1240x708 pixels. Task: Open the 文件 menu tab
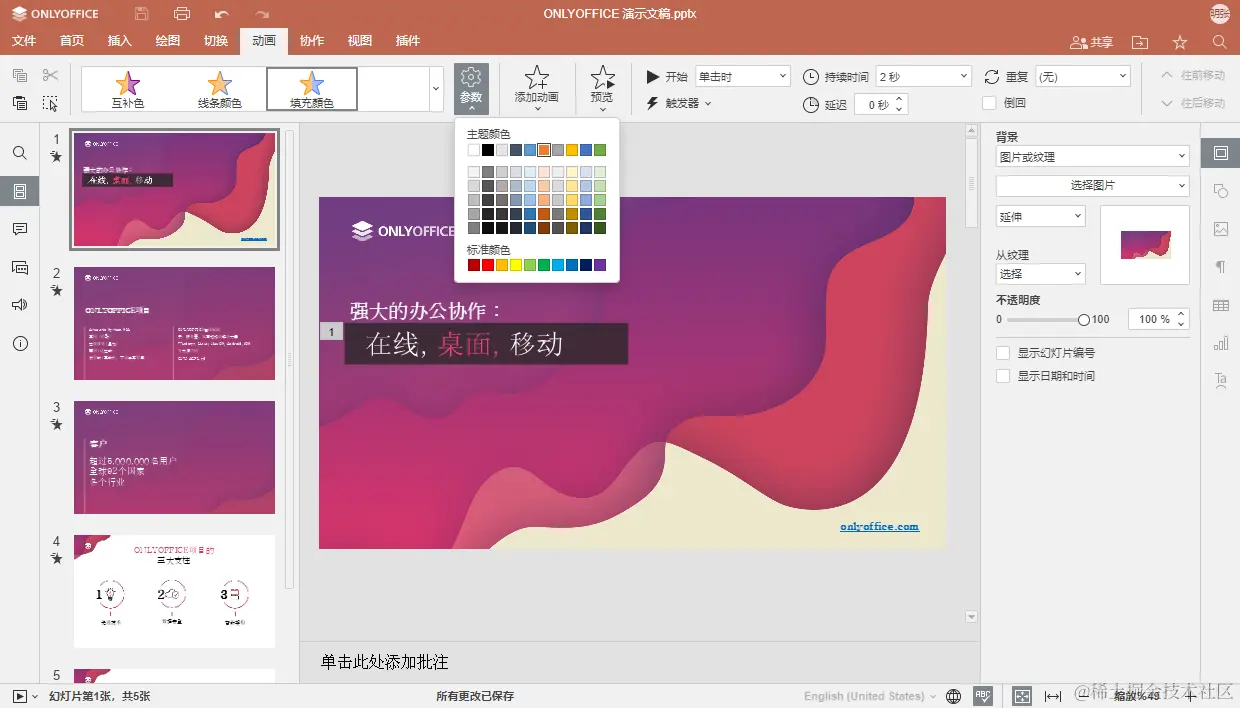(24, 42)
